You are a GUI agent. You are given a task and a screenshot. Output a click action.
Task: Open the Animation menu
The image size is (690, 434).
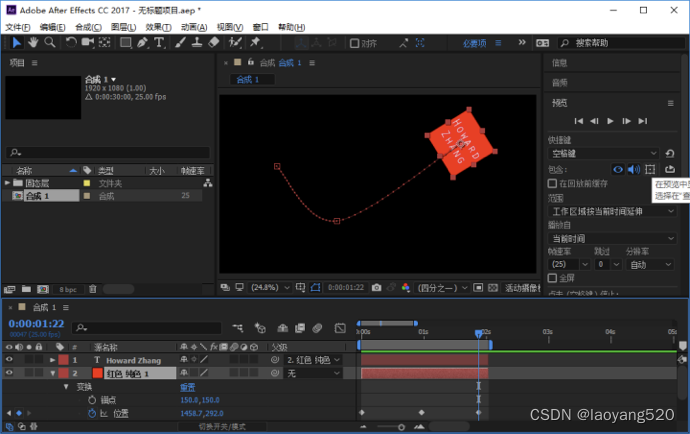pyautogui.click(x=194, y=27)
